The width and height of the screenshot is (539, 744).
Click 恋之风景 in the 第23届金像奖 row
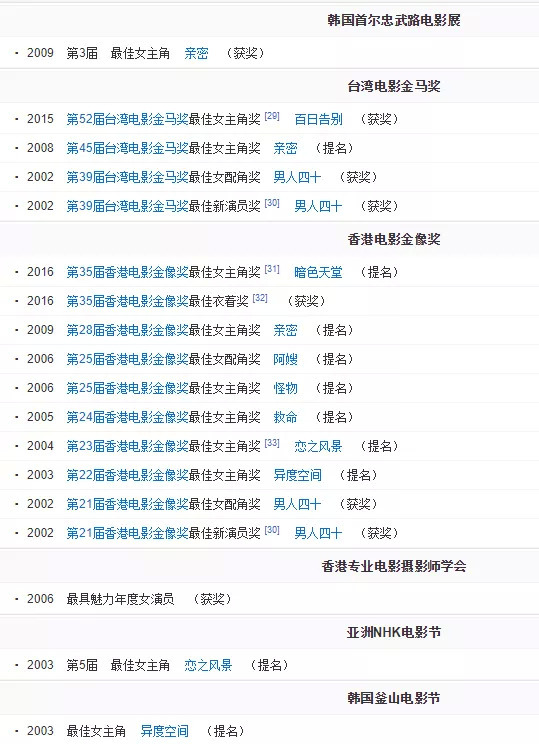[318, 446]
